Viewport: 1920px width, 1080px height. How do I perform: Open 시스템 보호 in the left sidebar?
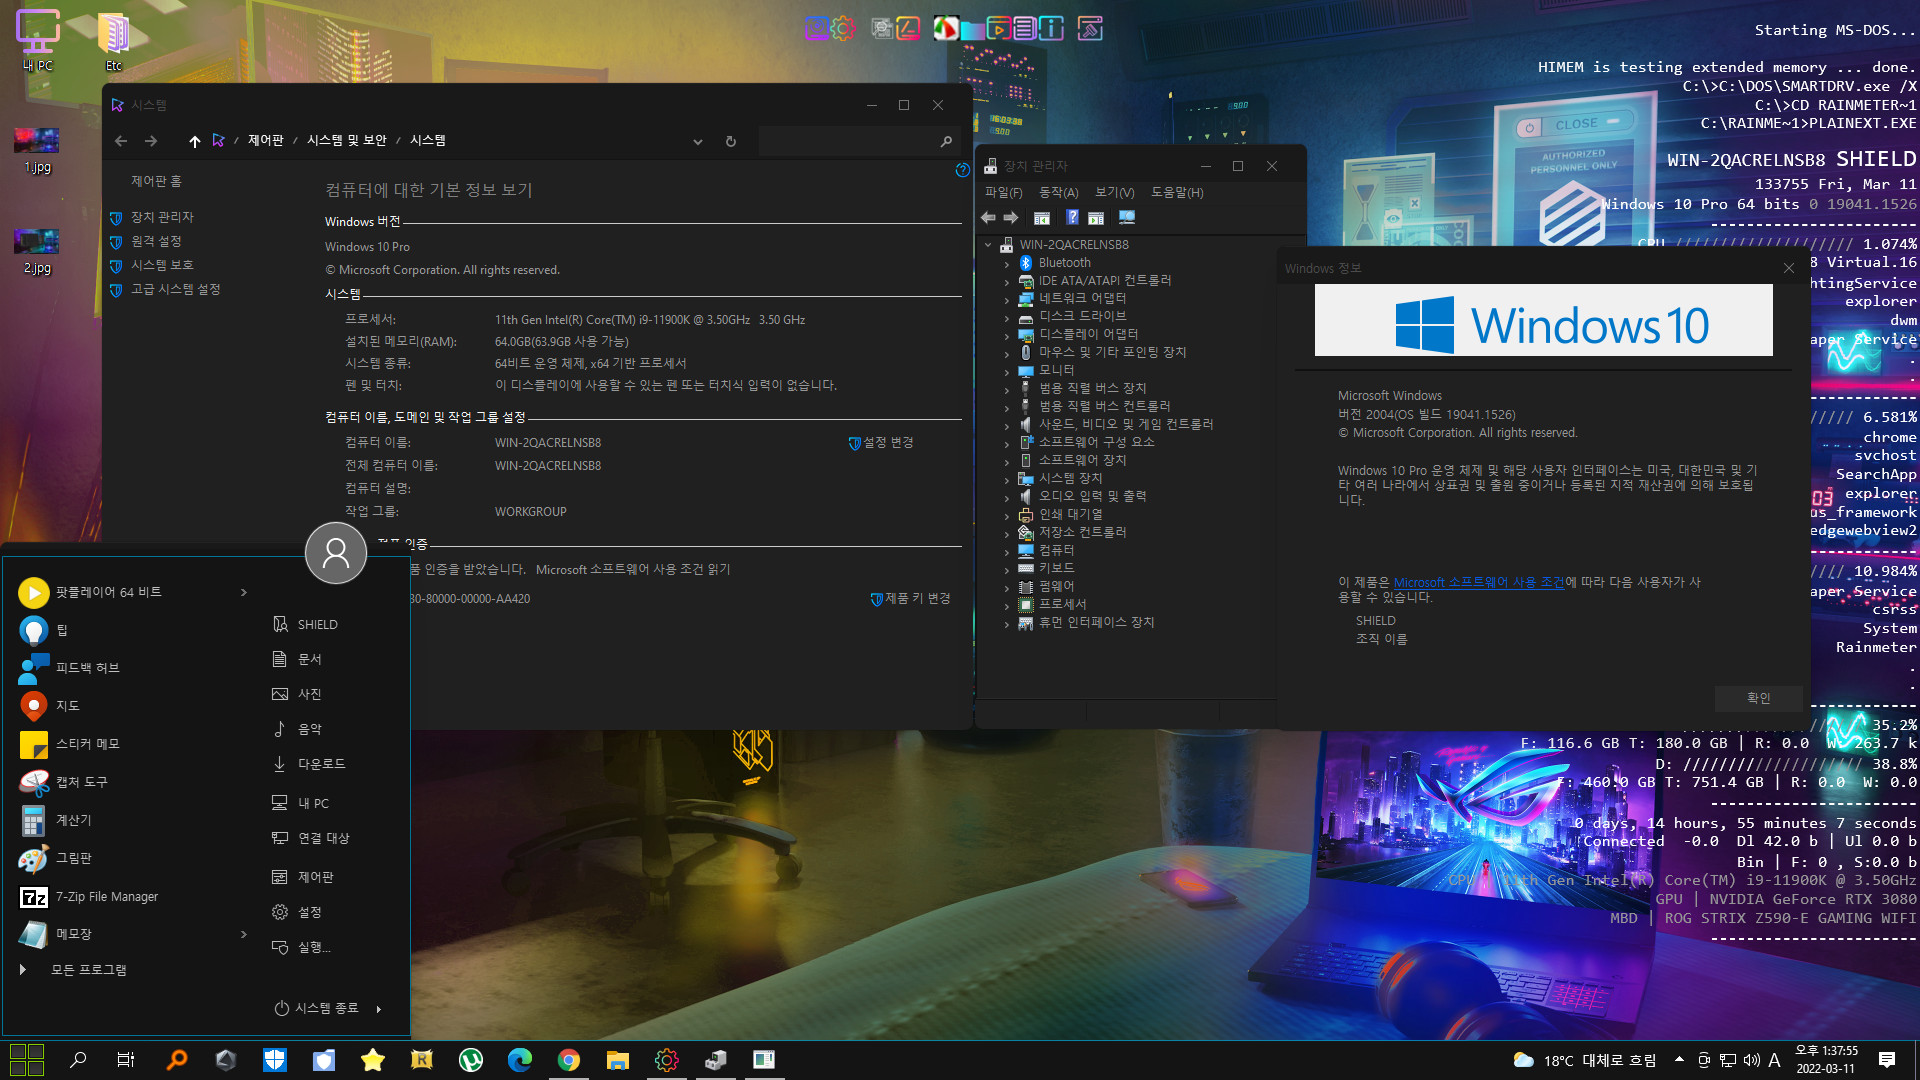(x=162, y=265)
